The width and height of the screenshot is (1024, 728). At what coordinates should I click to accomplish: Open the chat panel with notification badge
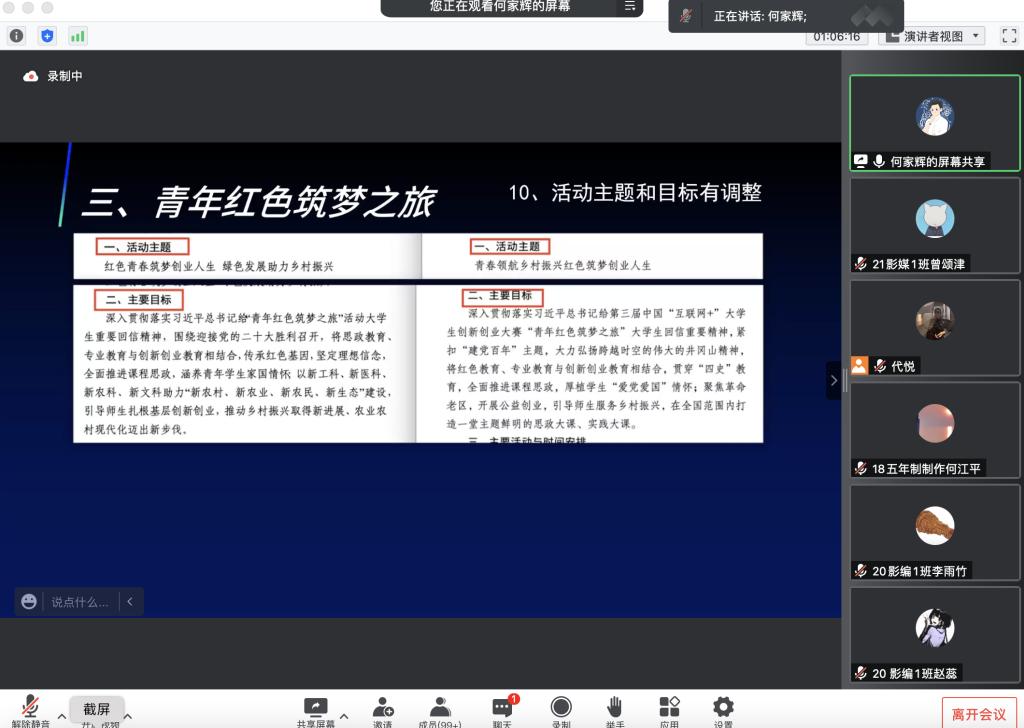(x=504, y=709)
